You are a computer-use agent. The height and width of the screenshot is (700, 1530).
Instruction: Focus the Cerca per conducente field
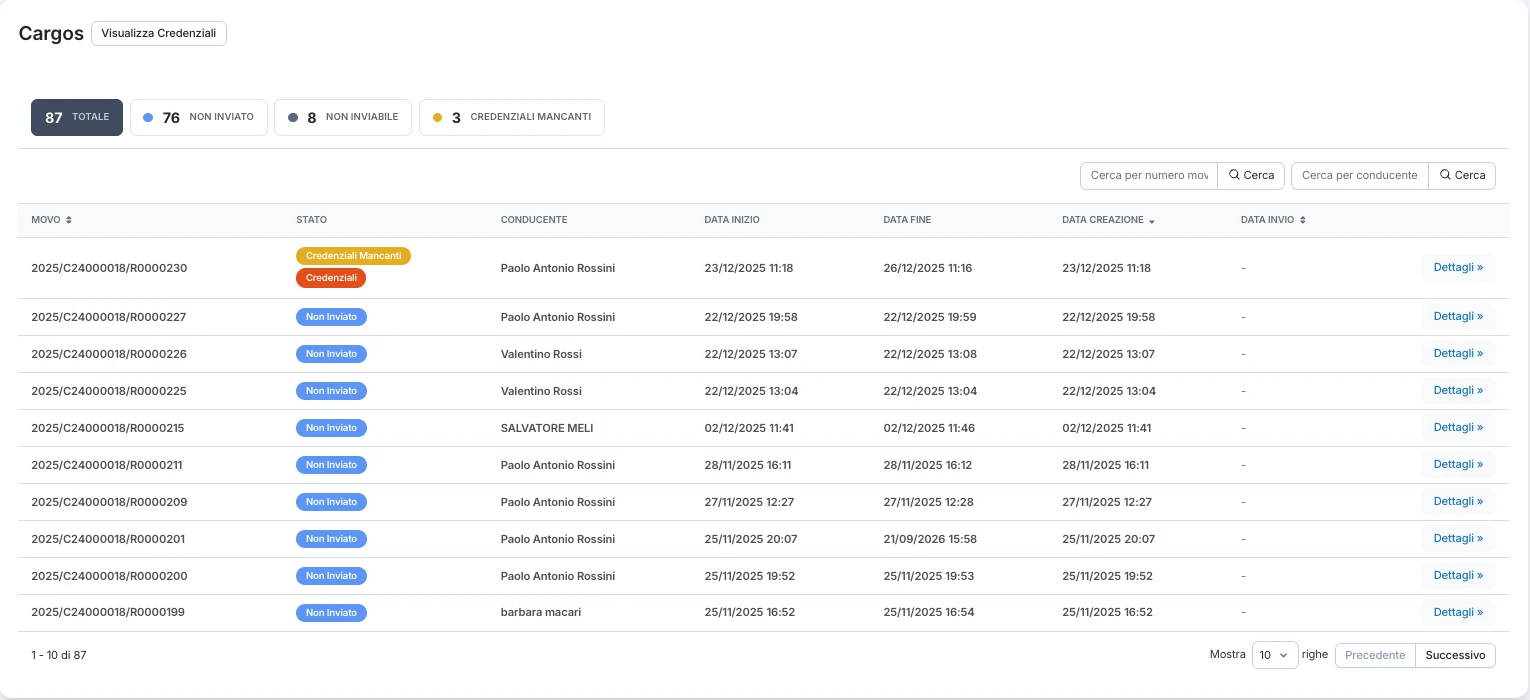pyautogui.click(x=1360, y=175)
